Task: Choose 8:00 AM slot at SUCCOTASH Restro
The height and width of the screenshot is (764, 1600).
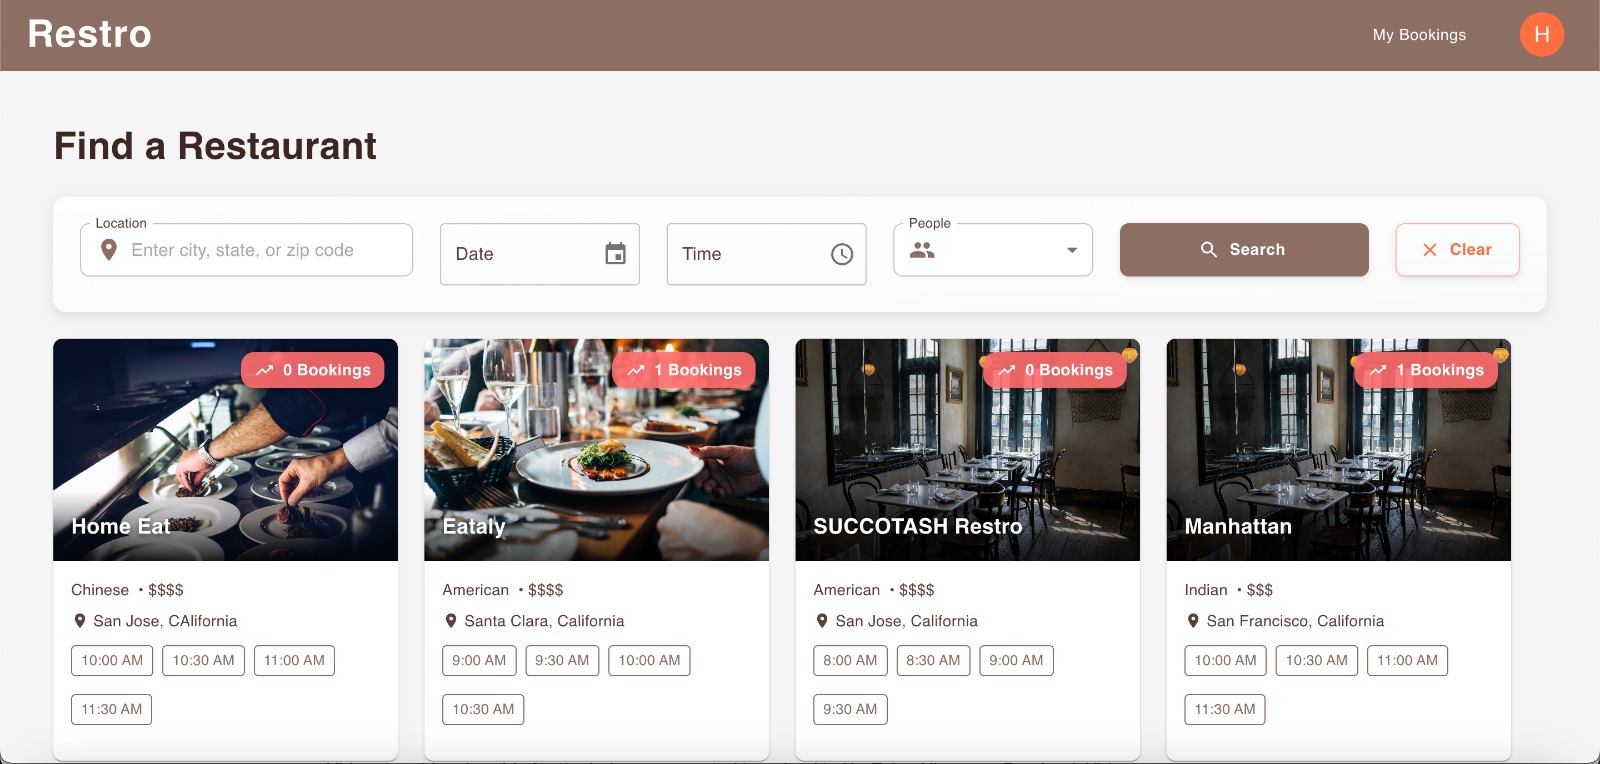Action: coord(850,660)
